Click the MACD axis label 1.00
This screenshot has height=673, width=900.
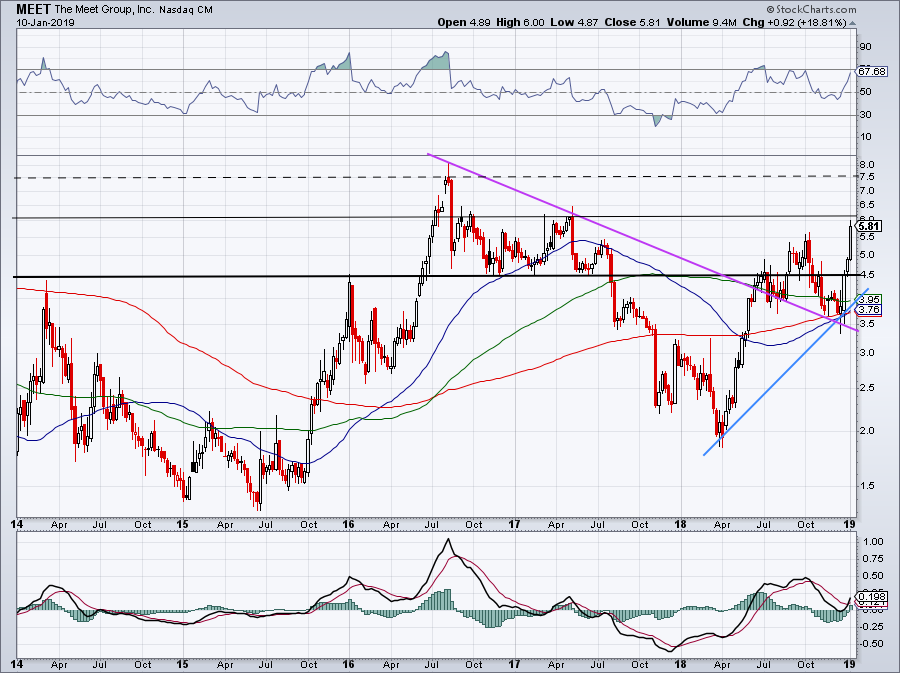click(873, 542)
